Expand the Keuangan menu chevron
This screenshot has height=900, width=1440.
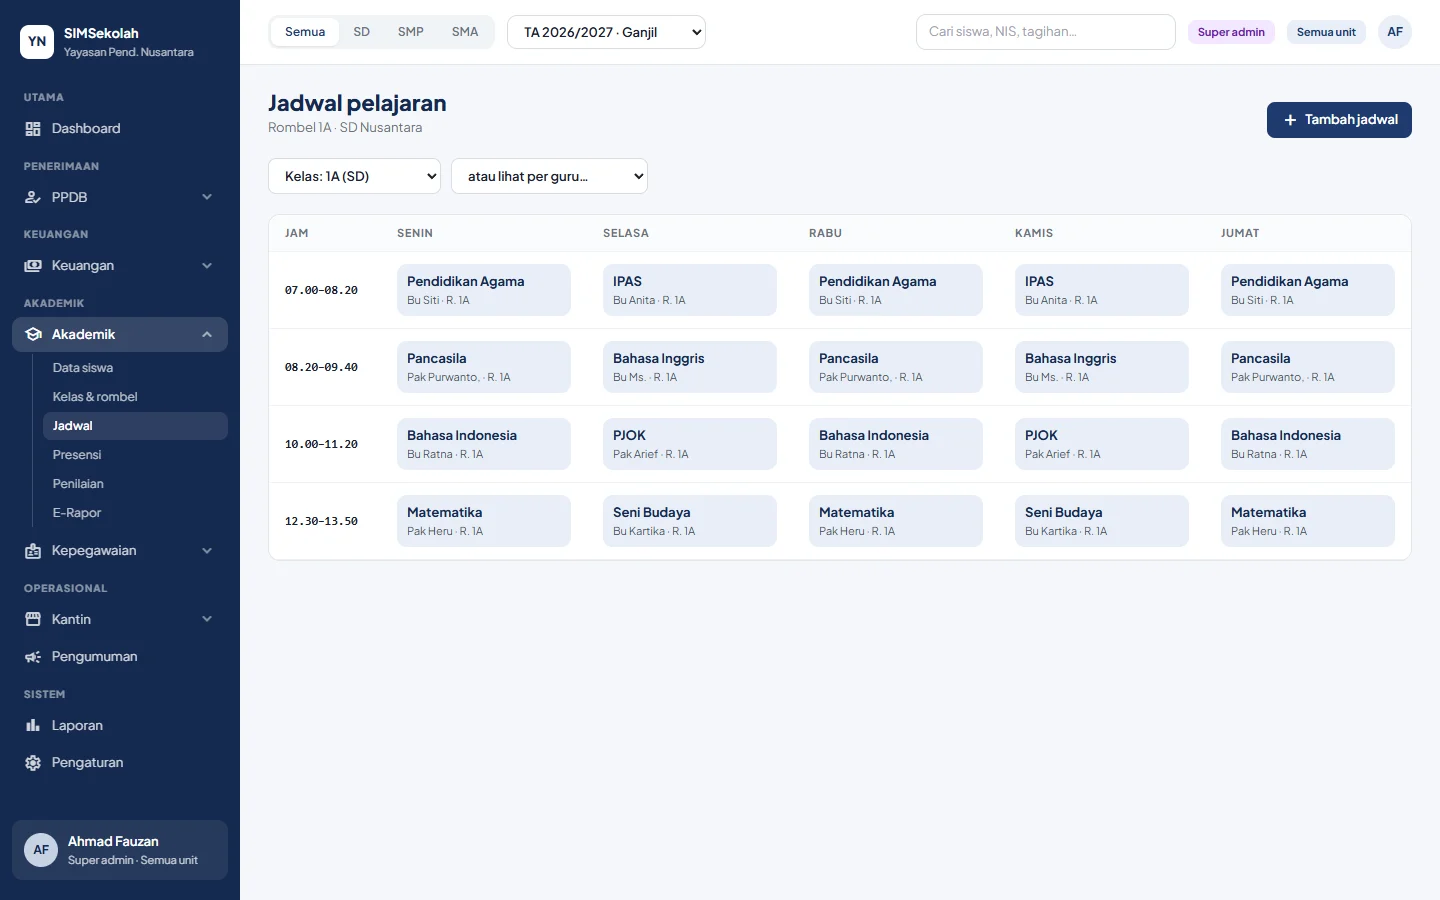(207, 266)
